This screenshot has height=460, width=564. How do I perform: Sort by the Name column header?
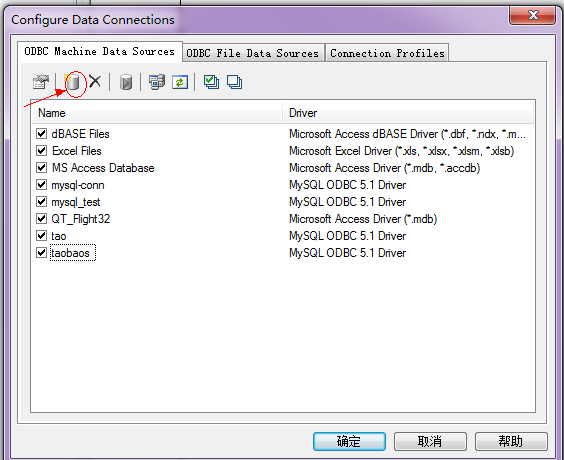[157, 113]
